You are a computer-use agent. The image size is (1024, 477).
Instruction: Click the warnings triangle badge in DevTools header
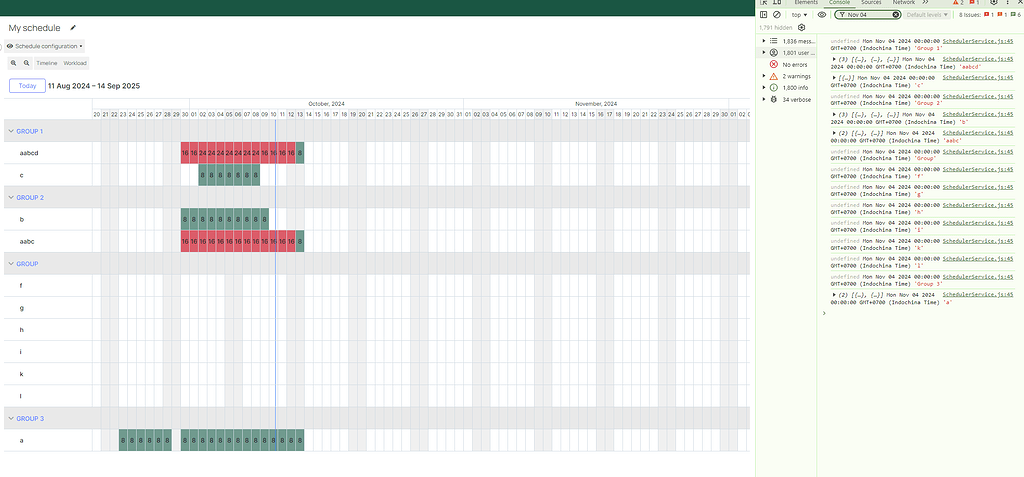click(957, 3)
